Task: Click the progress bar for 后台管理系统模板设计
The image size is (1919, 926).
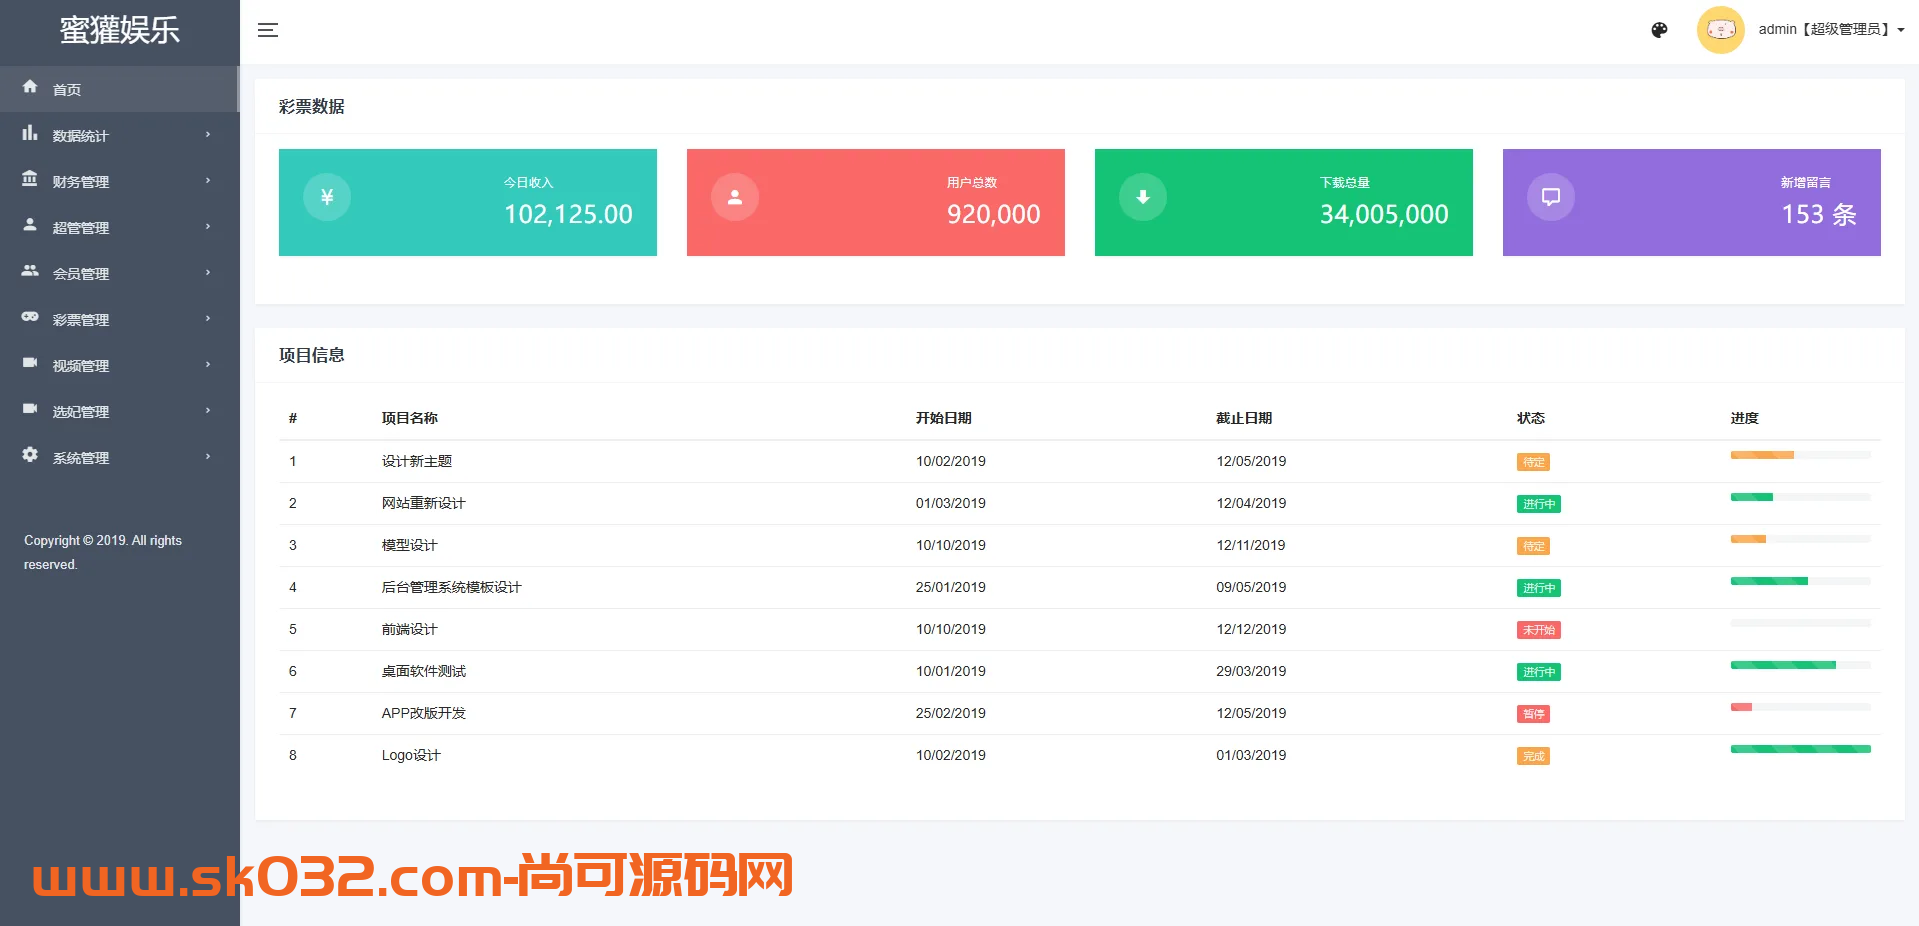Action: click(x=1801, y=581)
